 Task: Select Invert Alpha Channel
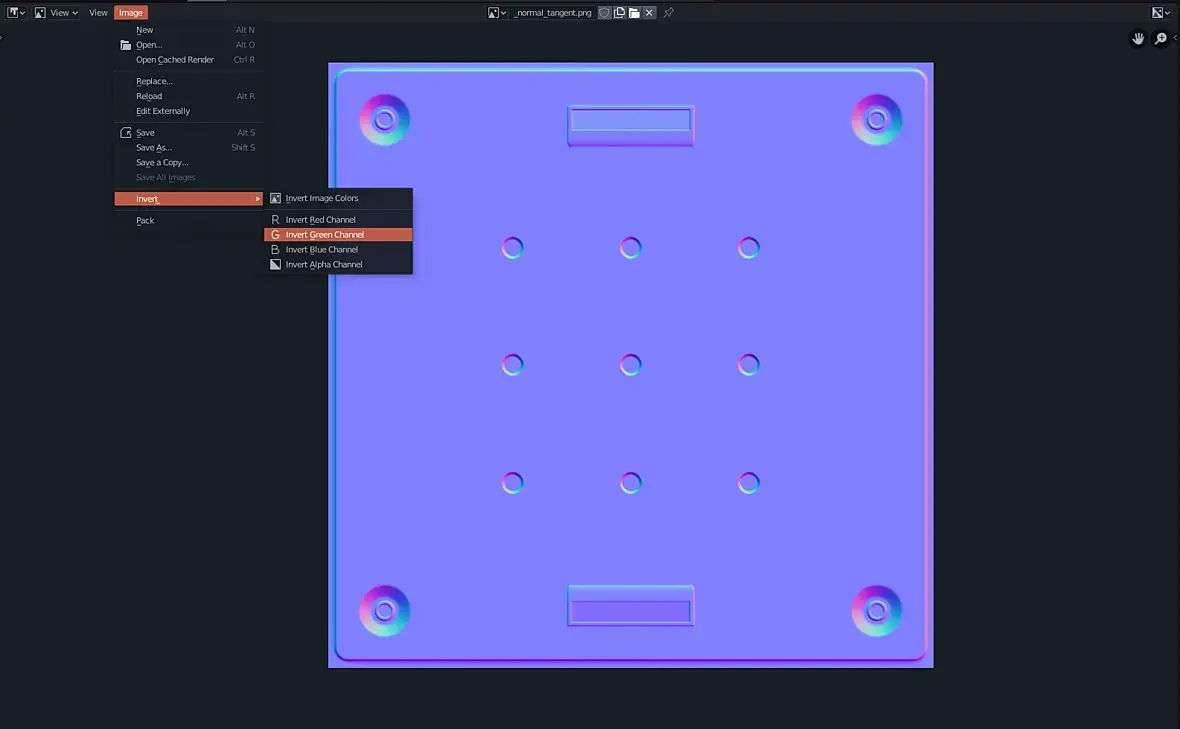(x=338, y=265)
